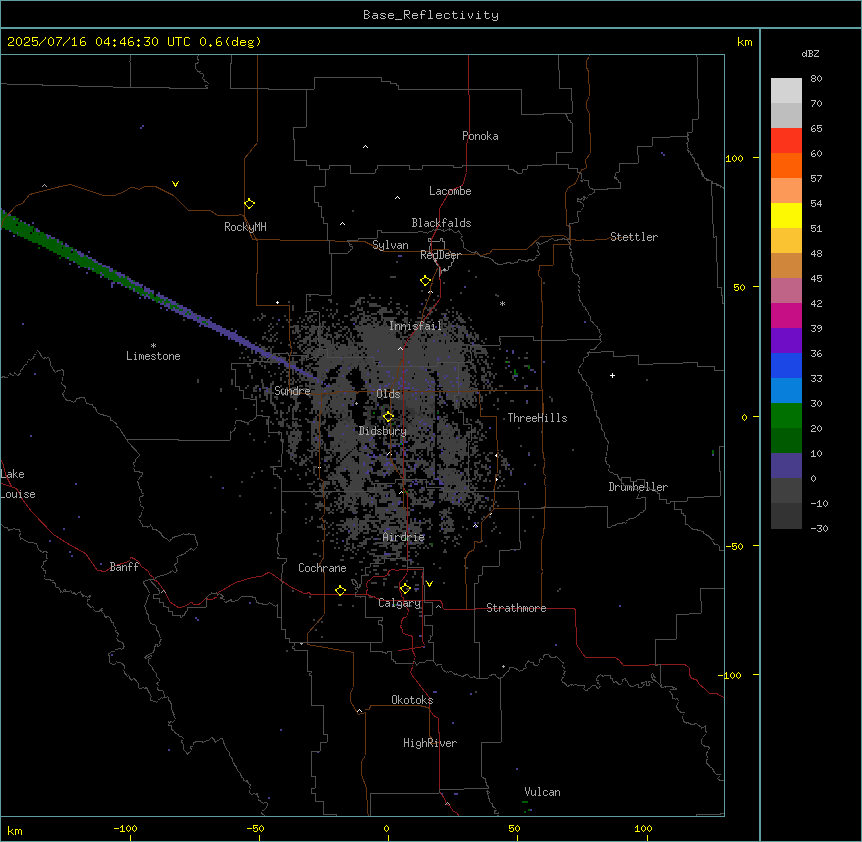Click the -50 tick on the right km axis
This screenshot has height=842, width=862.
tap(734, 546)
